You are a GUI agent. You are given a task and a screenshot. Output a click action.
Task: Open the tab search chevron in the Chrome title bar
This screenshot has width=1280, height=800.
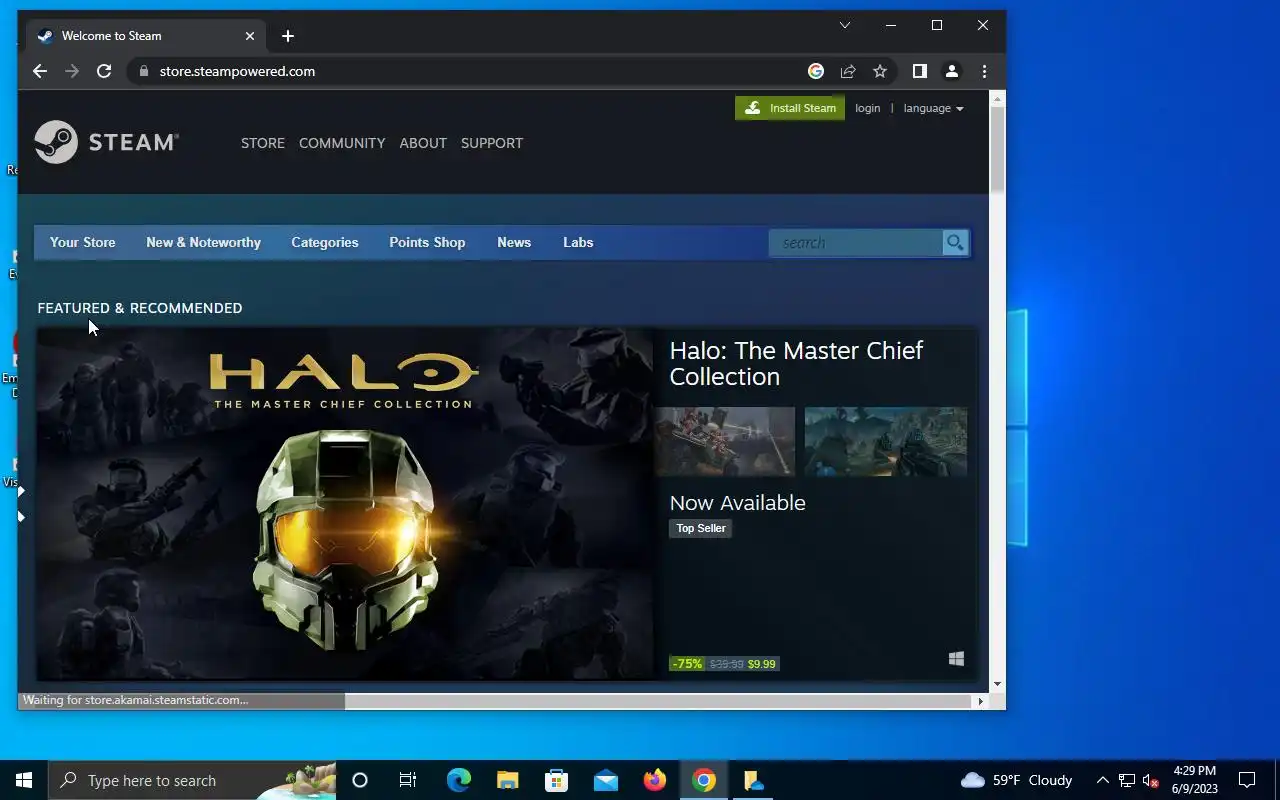[x=845, y=25]
